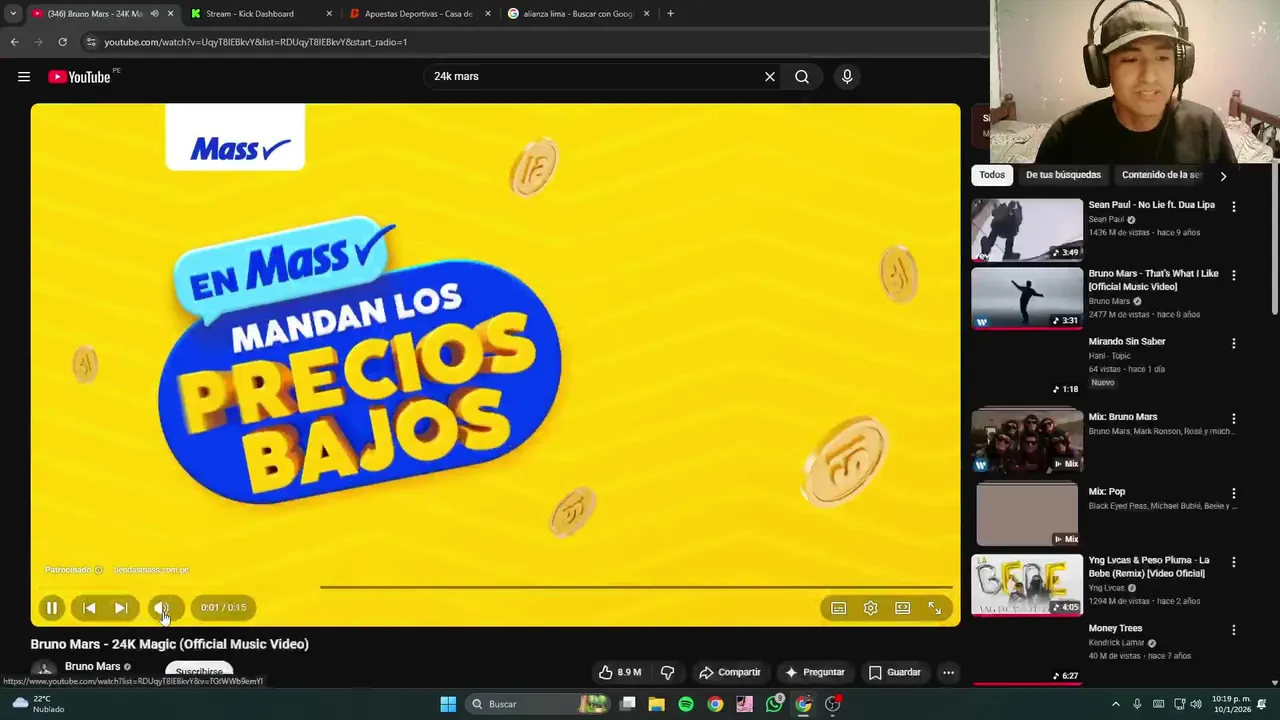Screen dimensions: 1280x720
Task: Go back in browser history
Action: [14, 42]
